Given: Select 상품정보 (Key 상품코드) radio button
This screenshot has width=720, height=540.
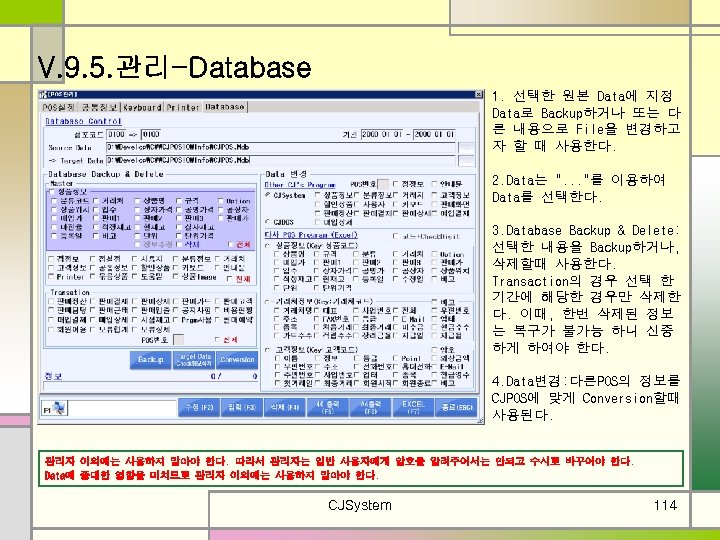Looking at the screenshot, I should [x=268, y=246].
